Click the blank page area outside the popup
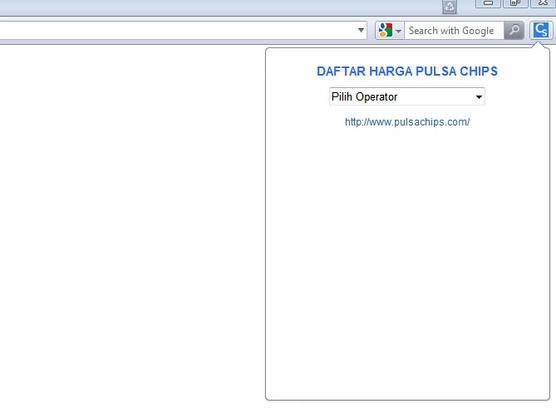 click(131, 223)
